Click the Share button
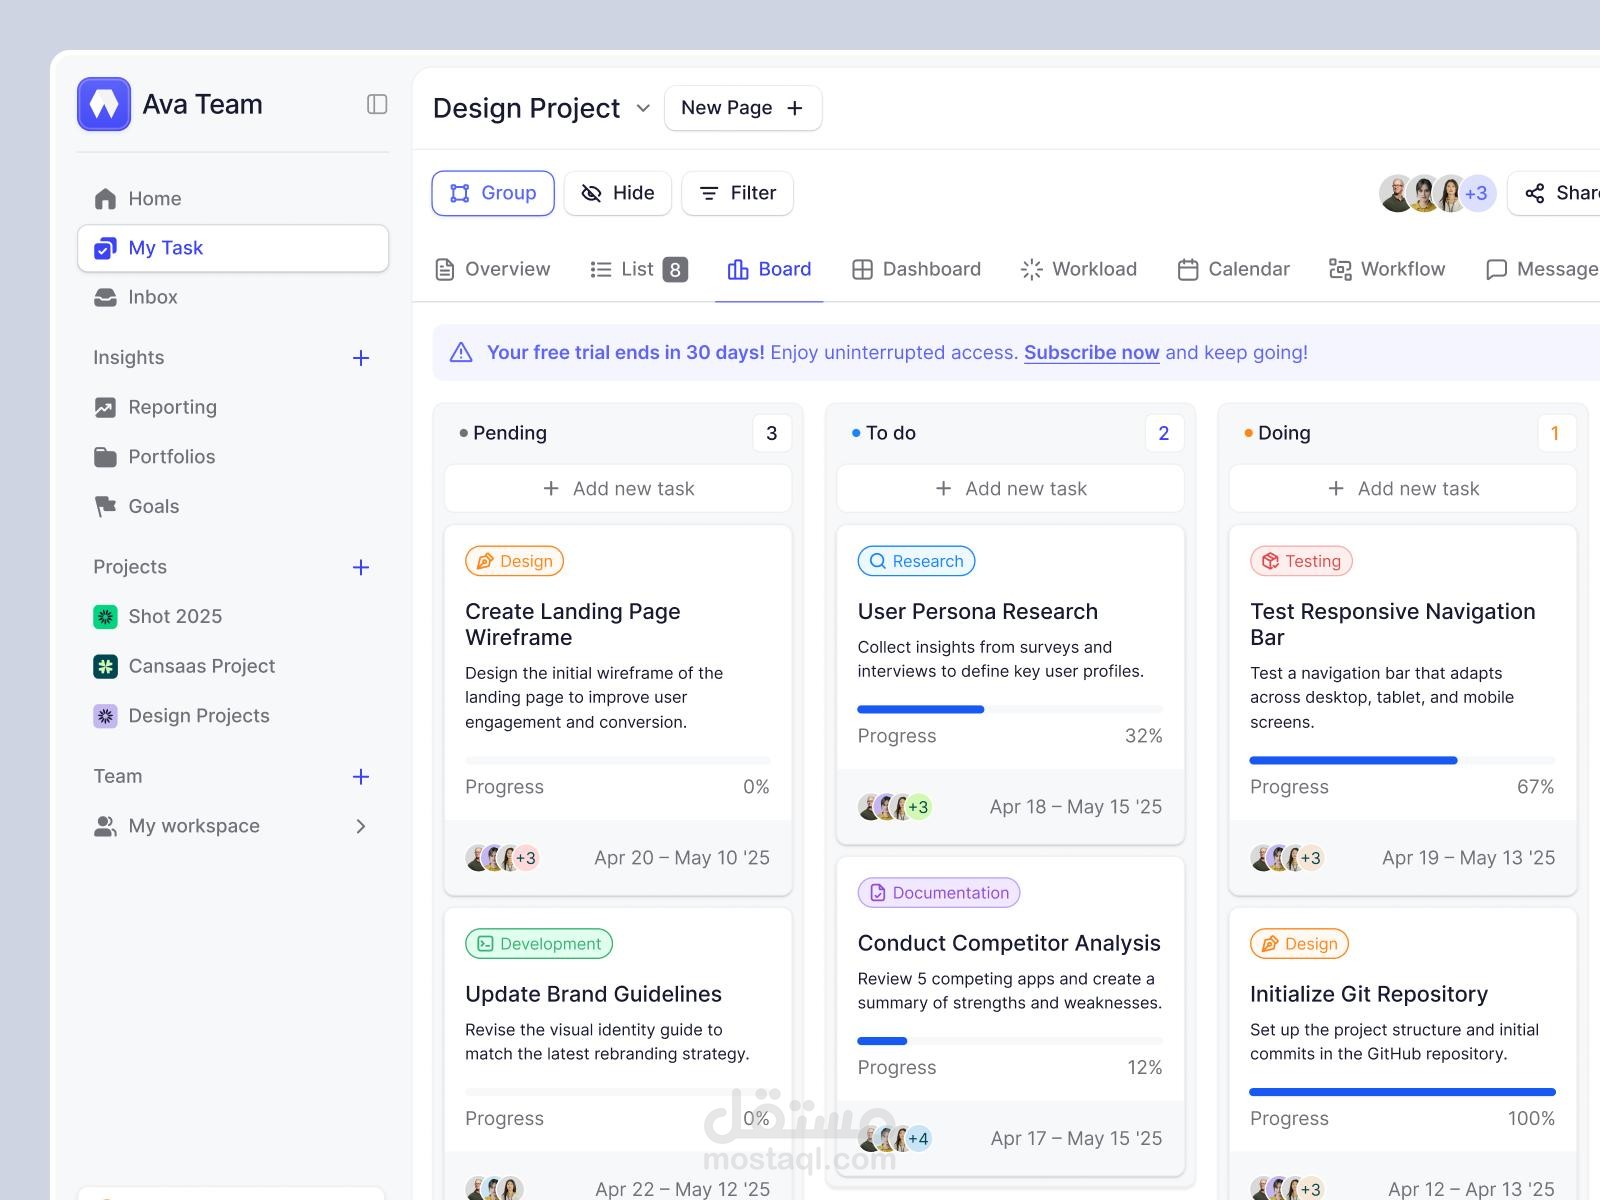The width and height of the screenshot is (1600, 1200). click(x=1555, y=193)
